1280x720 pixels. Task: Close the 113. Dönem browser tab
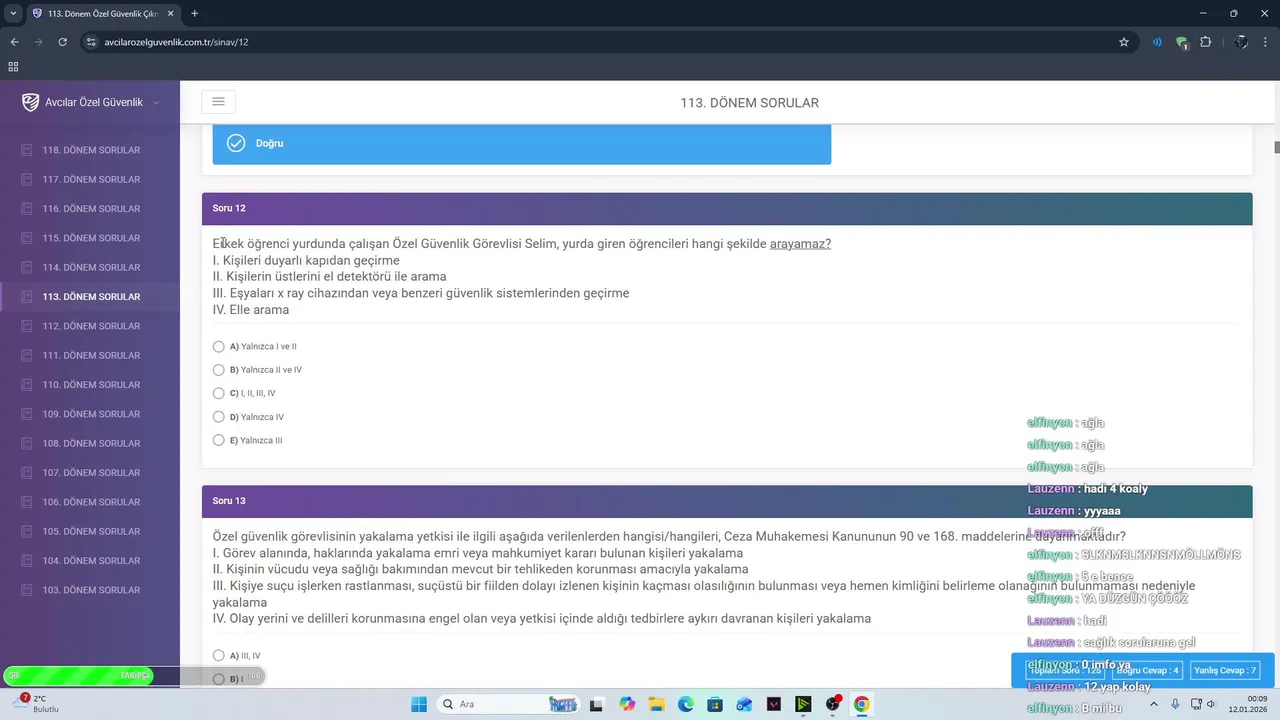point(169,14)
